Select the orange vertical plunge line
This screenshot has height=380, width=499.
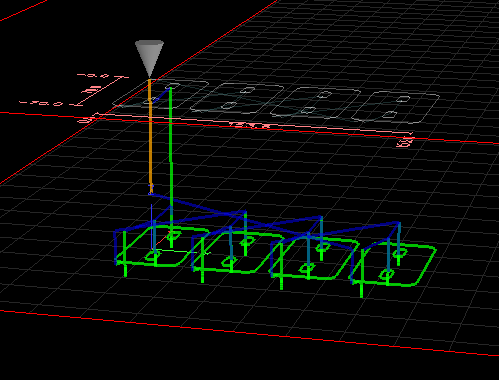pyautogui.click(x=150, y=136)
